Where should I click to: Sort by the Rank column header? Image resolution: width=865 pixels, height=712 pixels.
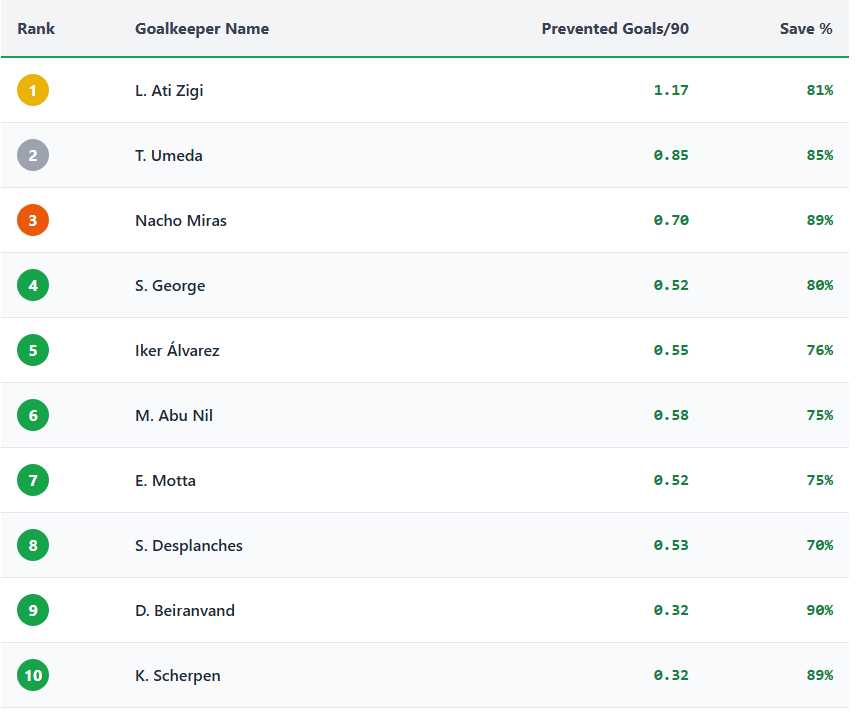[36, 29]
